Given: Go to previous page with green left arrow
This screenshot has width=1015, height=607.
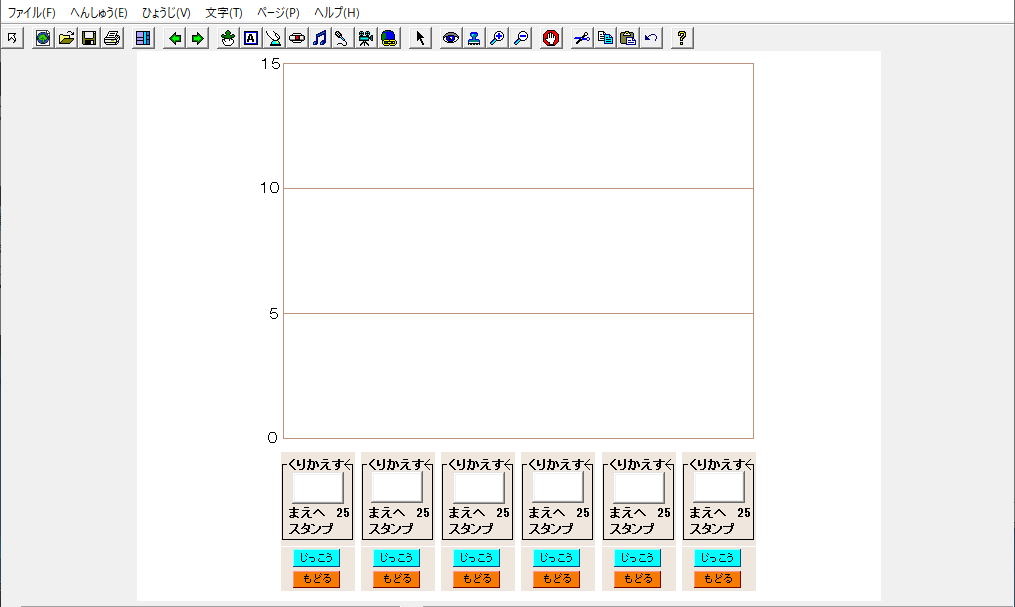Looking at the screenshot, I should pos(175,38).
